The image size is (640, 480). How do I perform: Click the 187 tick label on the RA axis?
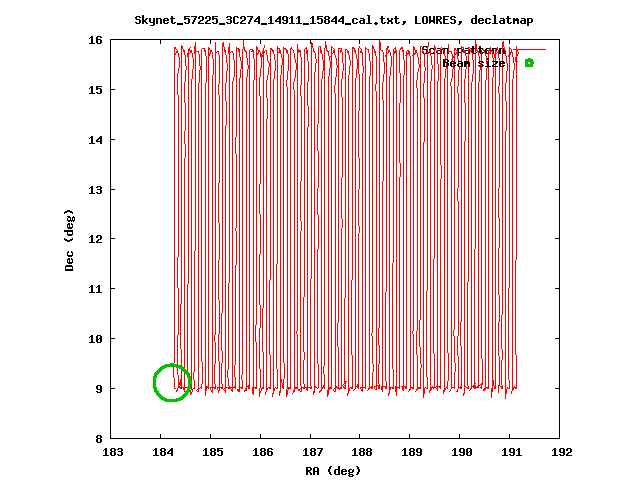click(311, 452)
